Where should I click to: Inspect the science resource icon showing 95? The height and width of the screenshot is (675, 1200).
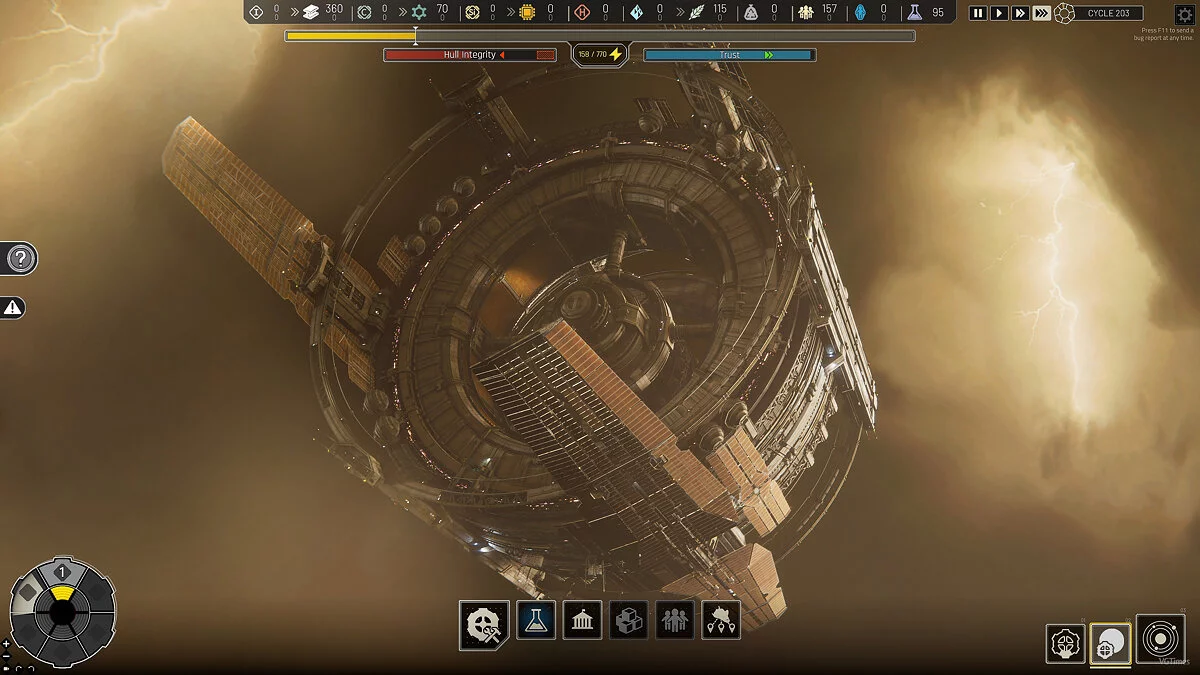[x=917, y=13]
